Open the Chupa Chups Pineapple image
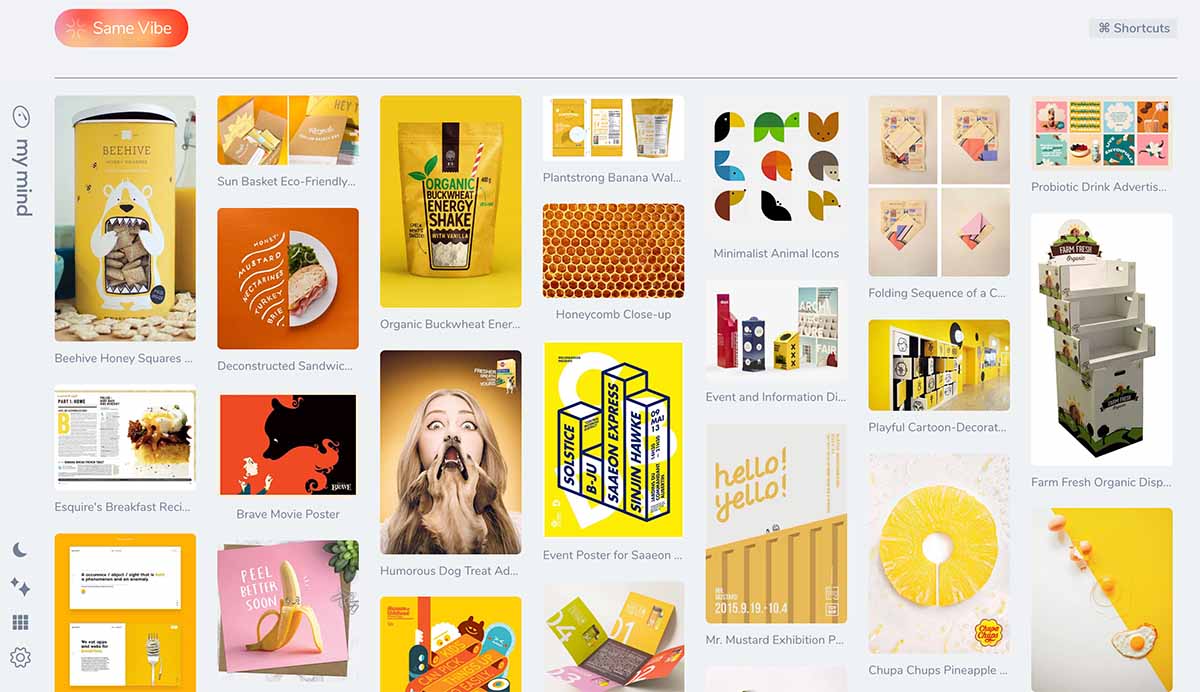 [939, 553]
